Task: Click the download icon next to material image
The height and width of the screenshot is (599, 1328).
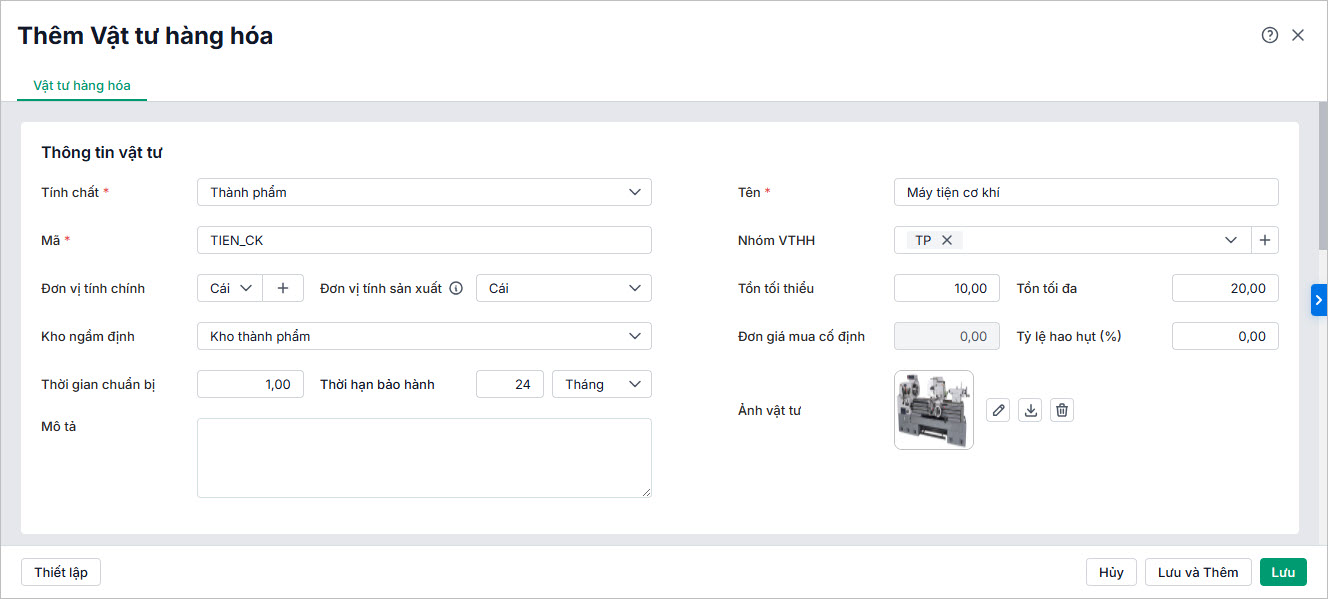Action: pos(1030,410)
